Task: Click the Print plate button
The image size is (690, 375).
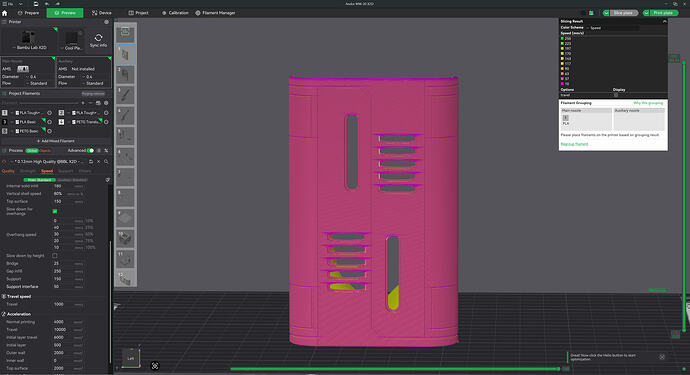Action: [x=663, y=13]
